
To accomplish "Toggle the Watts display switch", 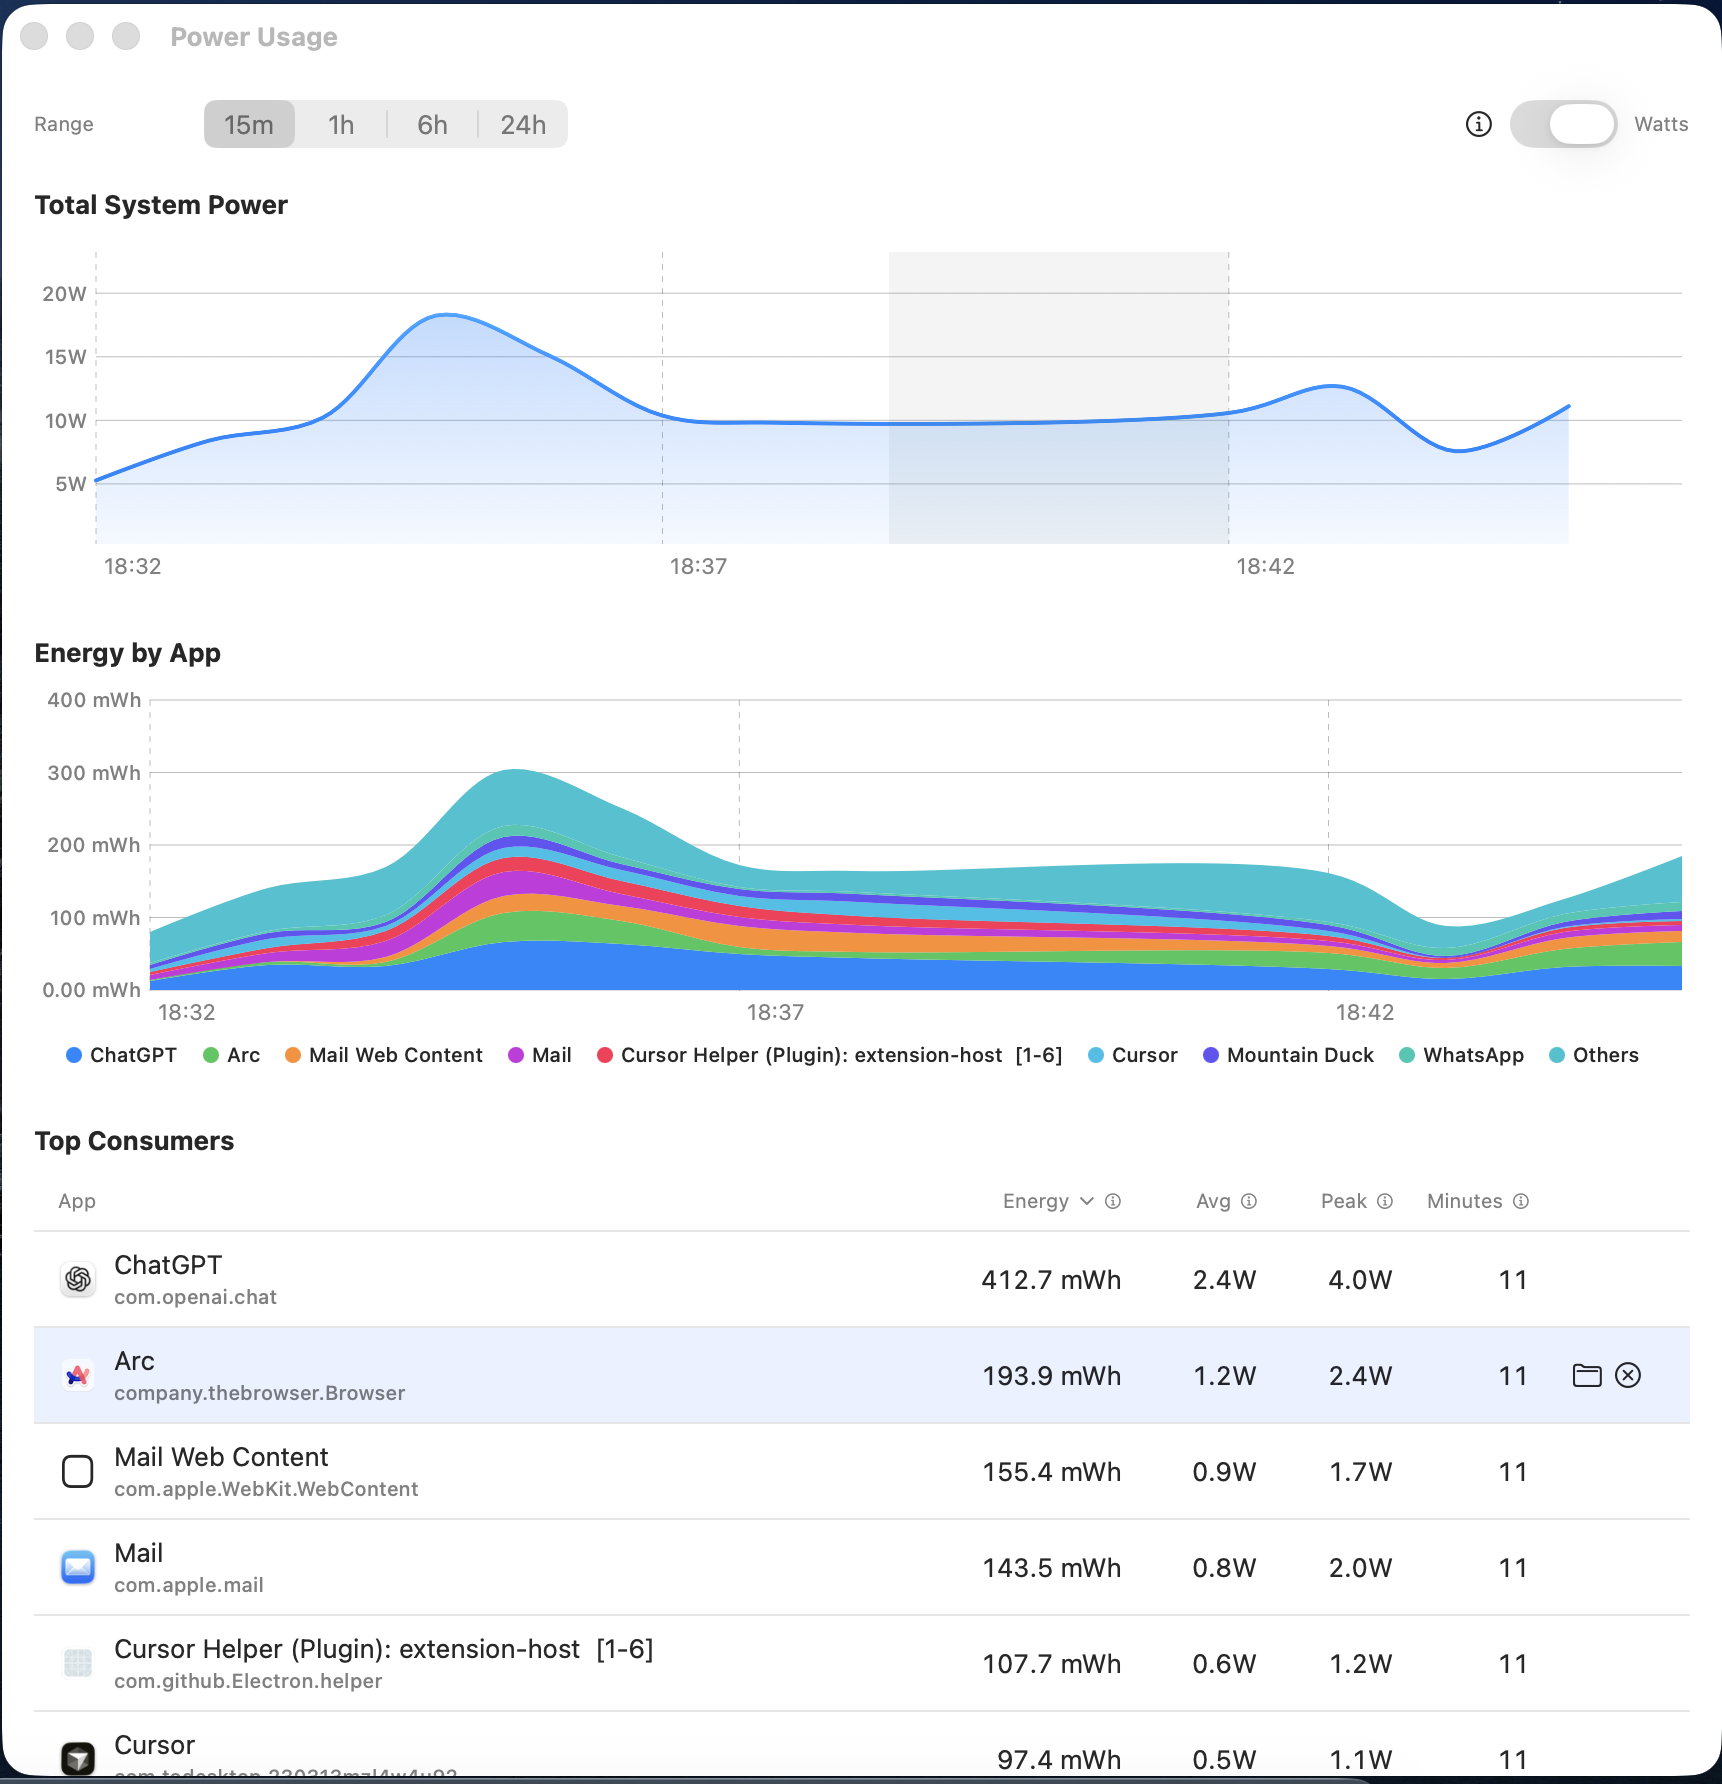I will tap(1563, 124).
